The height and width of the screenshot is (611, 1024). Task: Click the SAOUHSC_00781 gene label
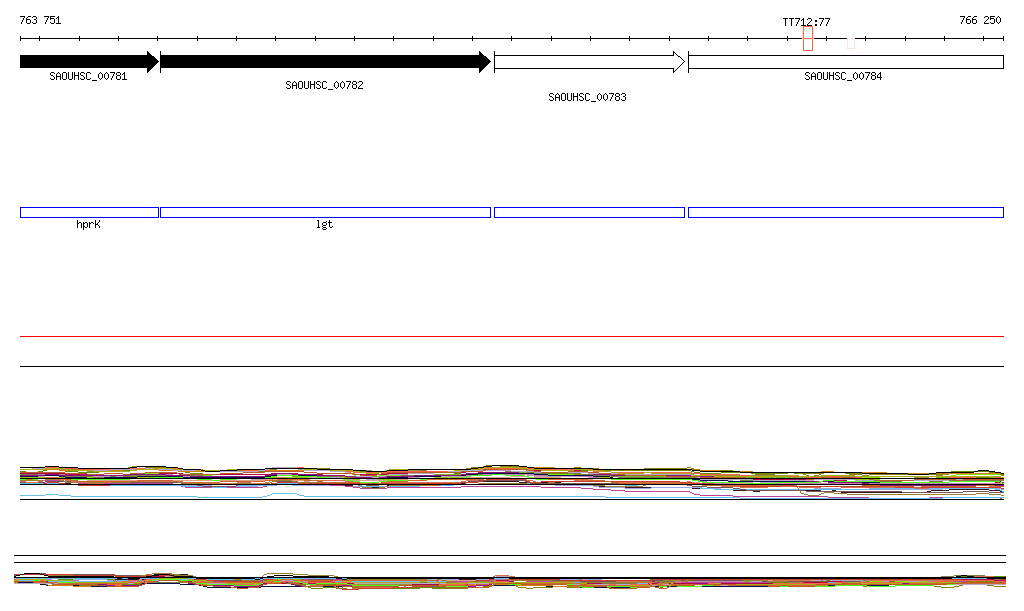click(88, 77)
